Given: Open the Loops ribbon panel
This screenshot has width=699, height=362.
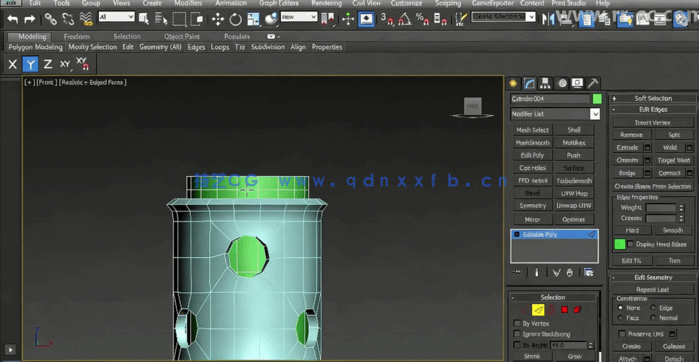Looking at the screenshot, I should [220, 47].
